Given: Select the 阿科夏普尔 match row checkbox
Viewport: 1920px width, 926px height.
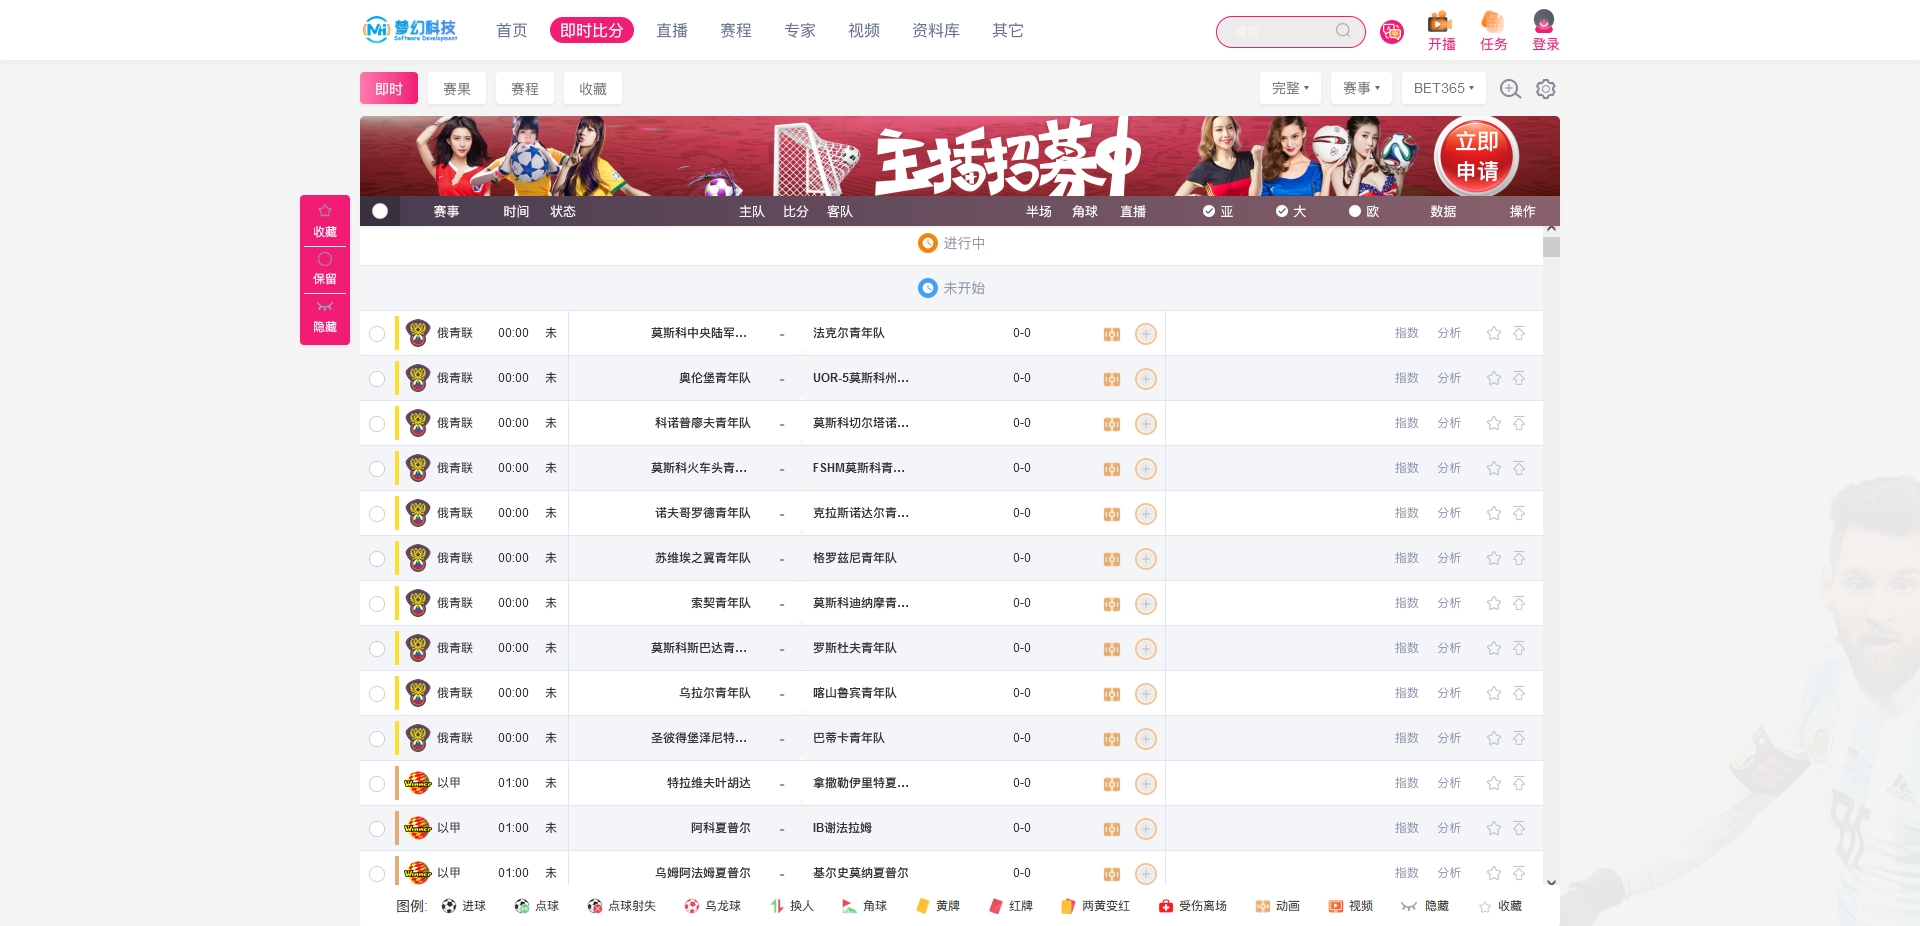Looking at the screenshot, I should [377, 829].
